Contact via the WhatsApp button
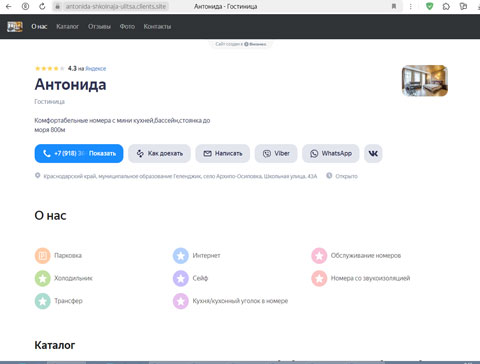Viewport: 480px width, 364px height. click(331, 153)
